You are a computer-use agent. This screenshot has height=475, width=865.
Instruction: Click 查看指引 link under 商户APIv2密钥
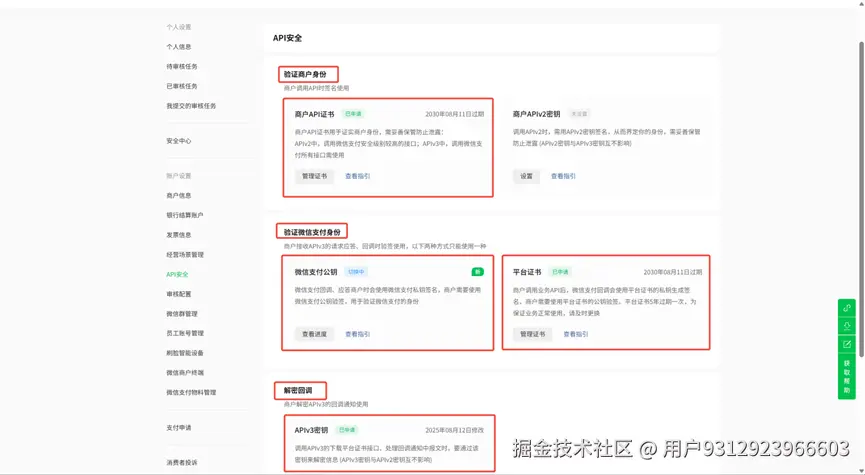[563, 176]
